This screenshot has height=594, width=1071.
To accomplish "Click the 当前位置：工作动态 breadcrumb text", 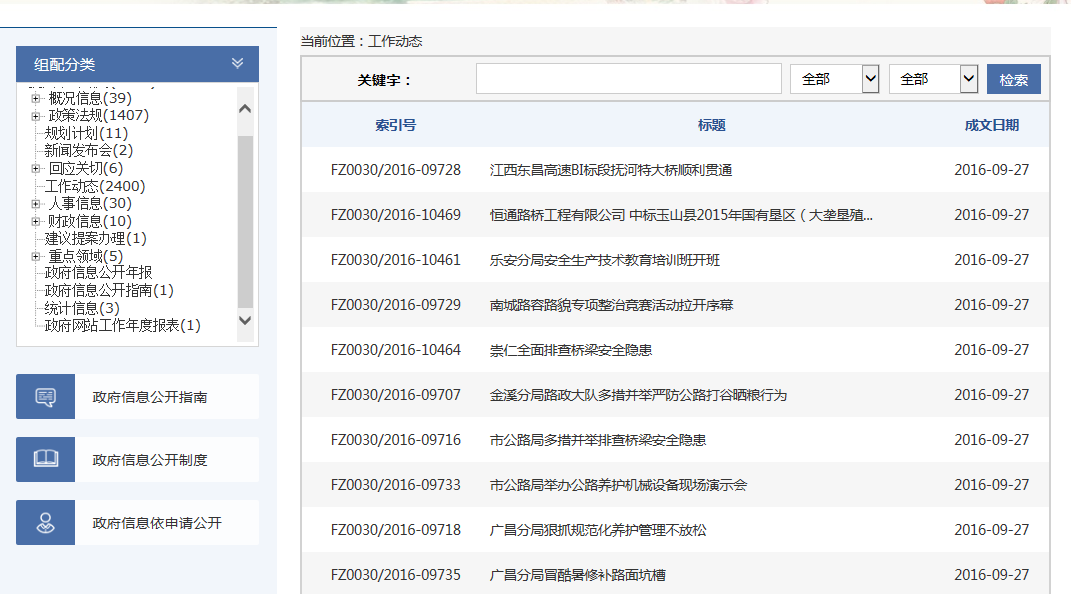I will tap(361, 41).
